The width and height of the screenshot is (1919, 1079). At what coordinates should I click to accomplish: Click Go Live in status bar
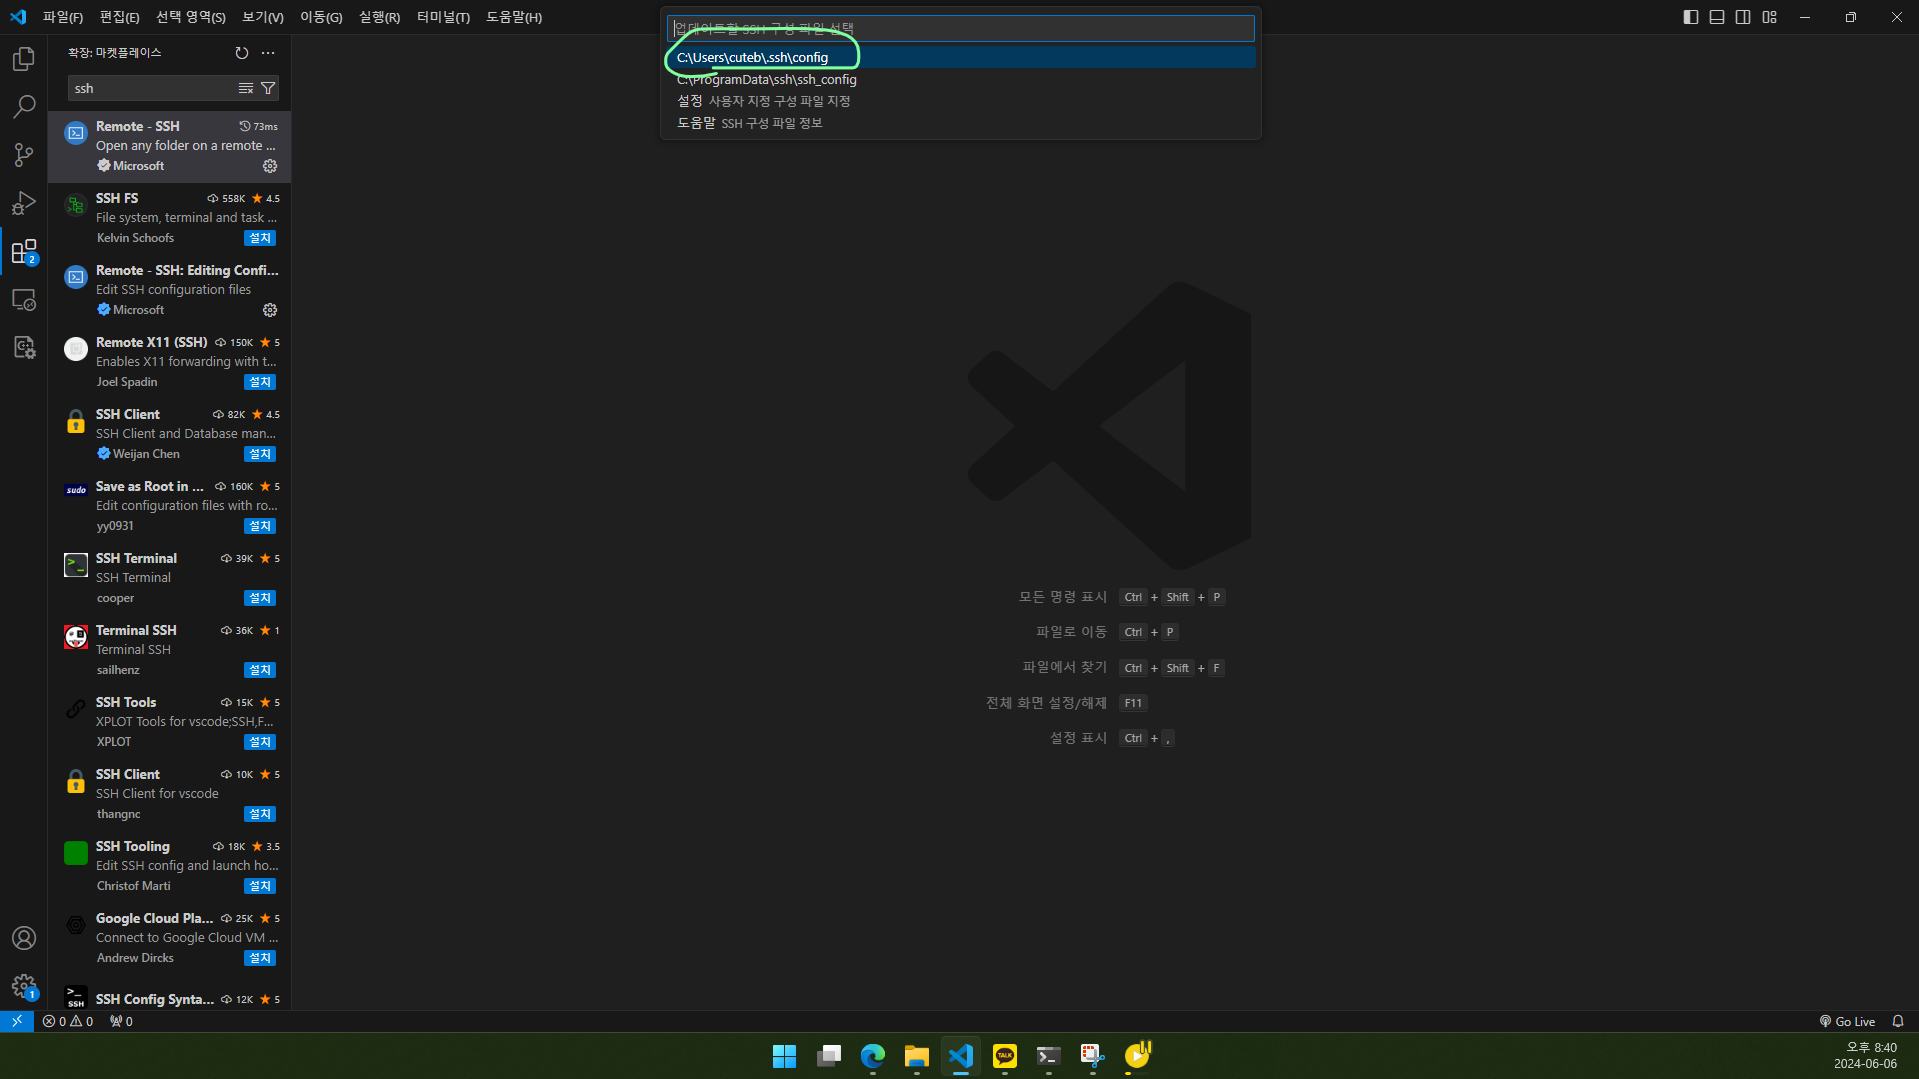pos(1847,1021)
